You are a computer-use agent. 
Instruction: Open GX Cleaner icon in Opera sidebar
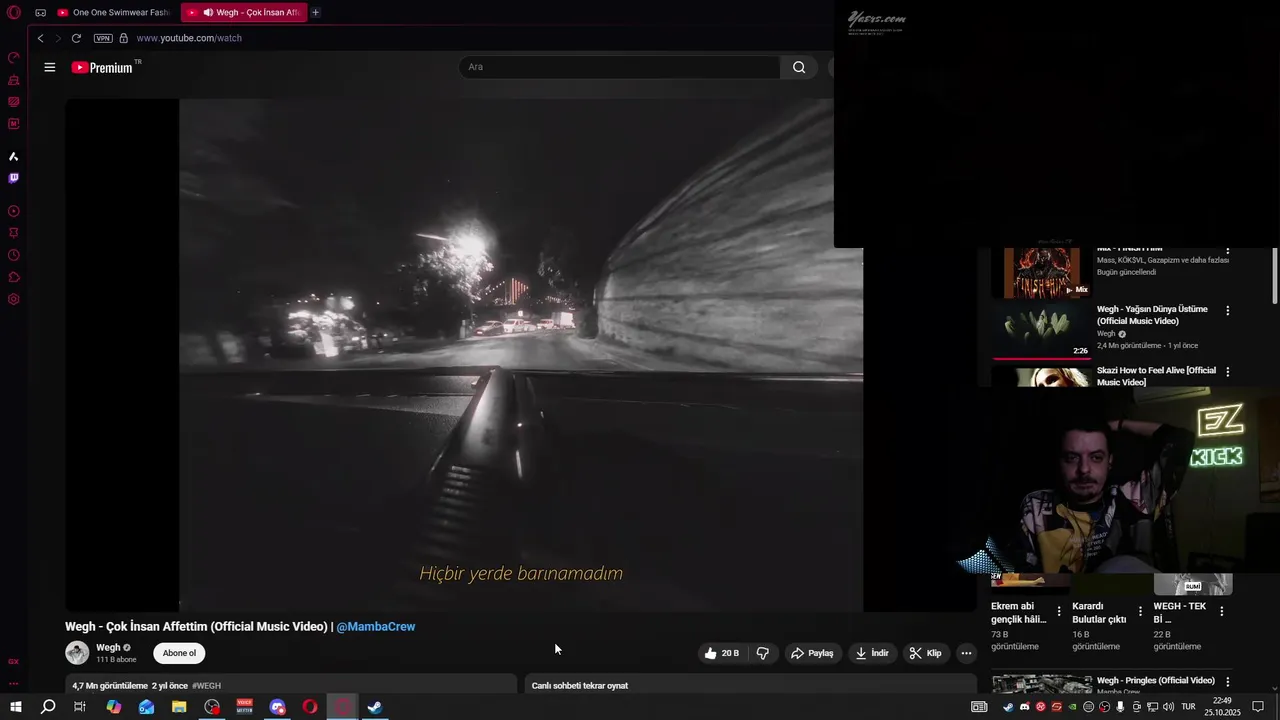click(14, 80)
